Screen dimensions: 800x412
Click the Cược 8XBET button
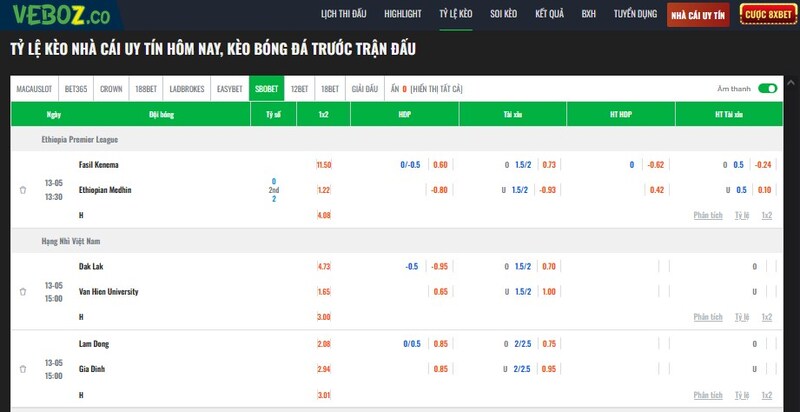click(x=768, y=15)
